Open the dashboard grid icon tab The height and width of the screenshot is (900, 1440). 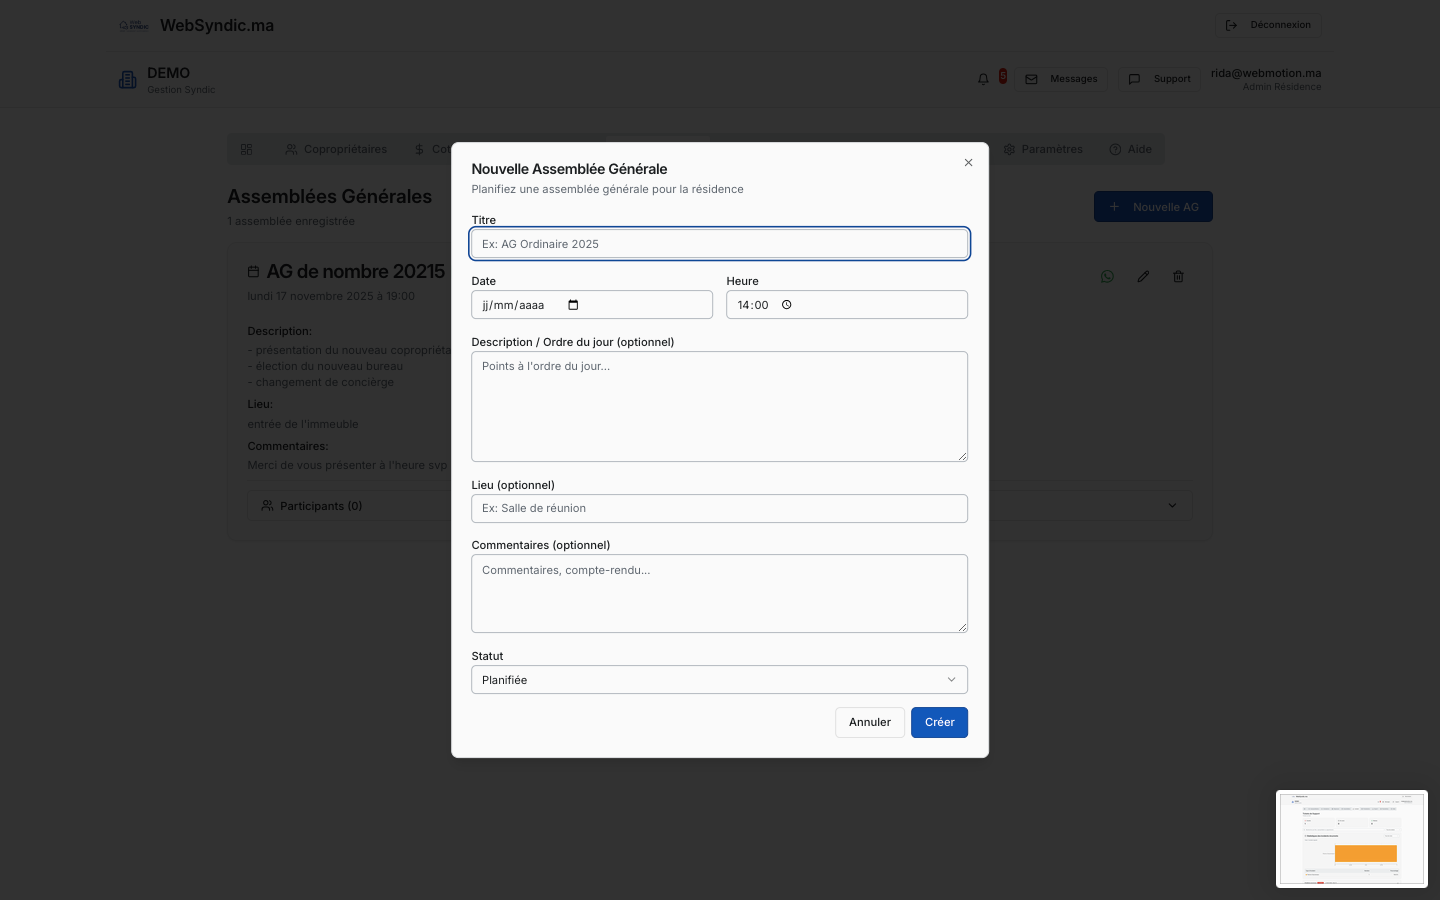point(247,150)
